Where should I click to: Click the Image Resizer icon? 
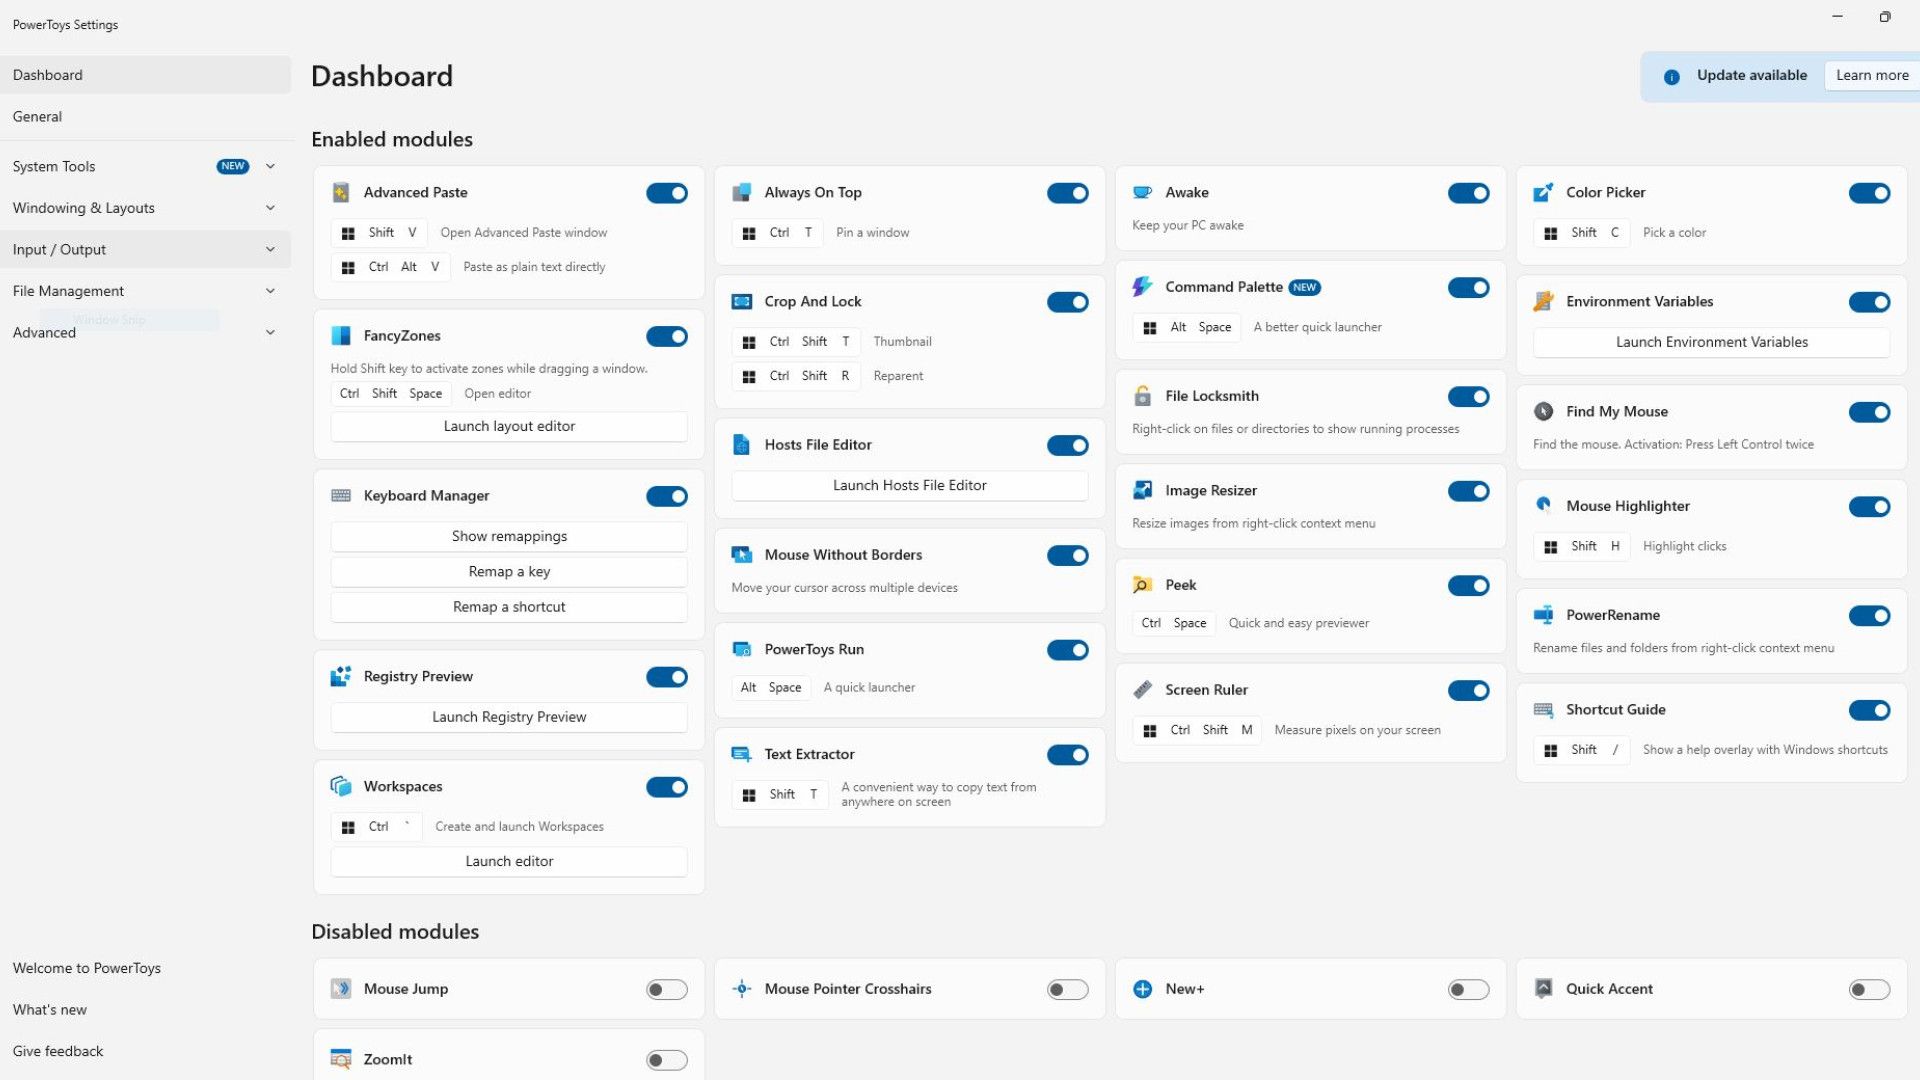1142,490
